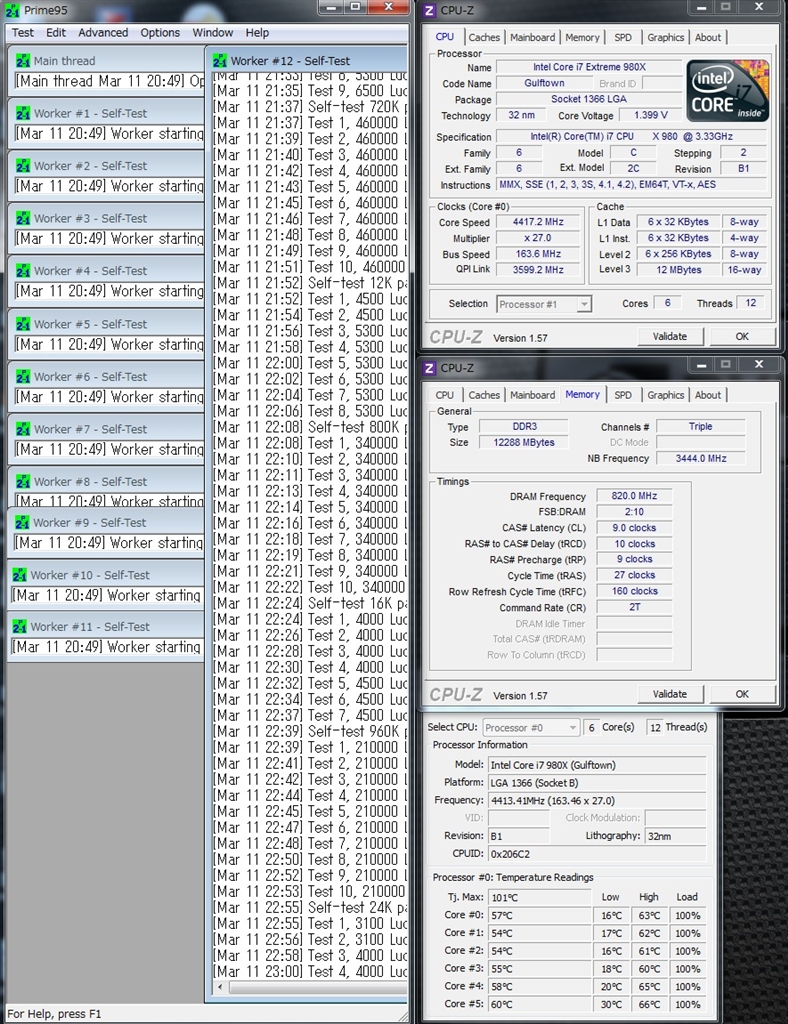Click OK in the top CPU-Z window
This screenshot has width=788, height=1024.
742,337
